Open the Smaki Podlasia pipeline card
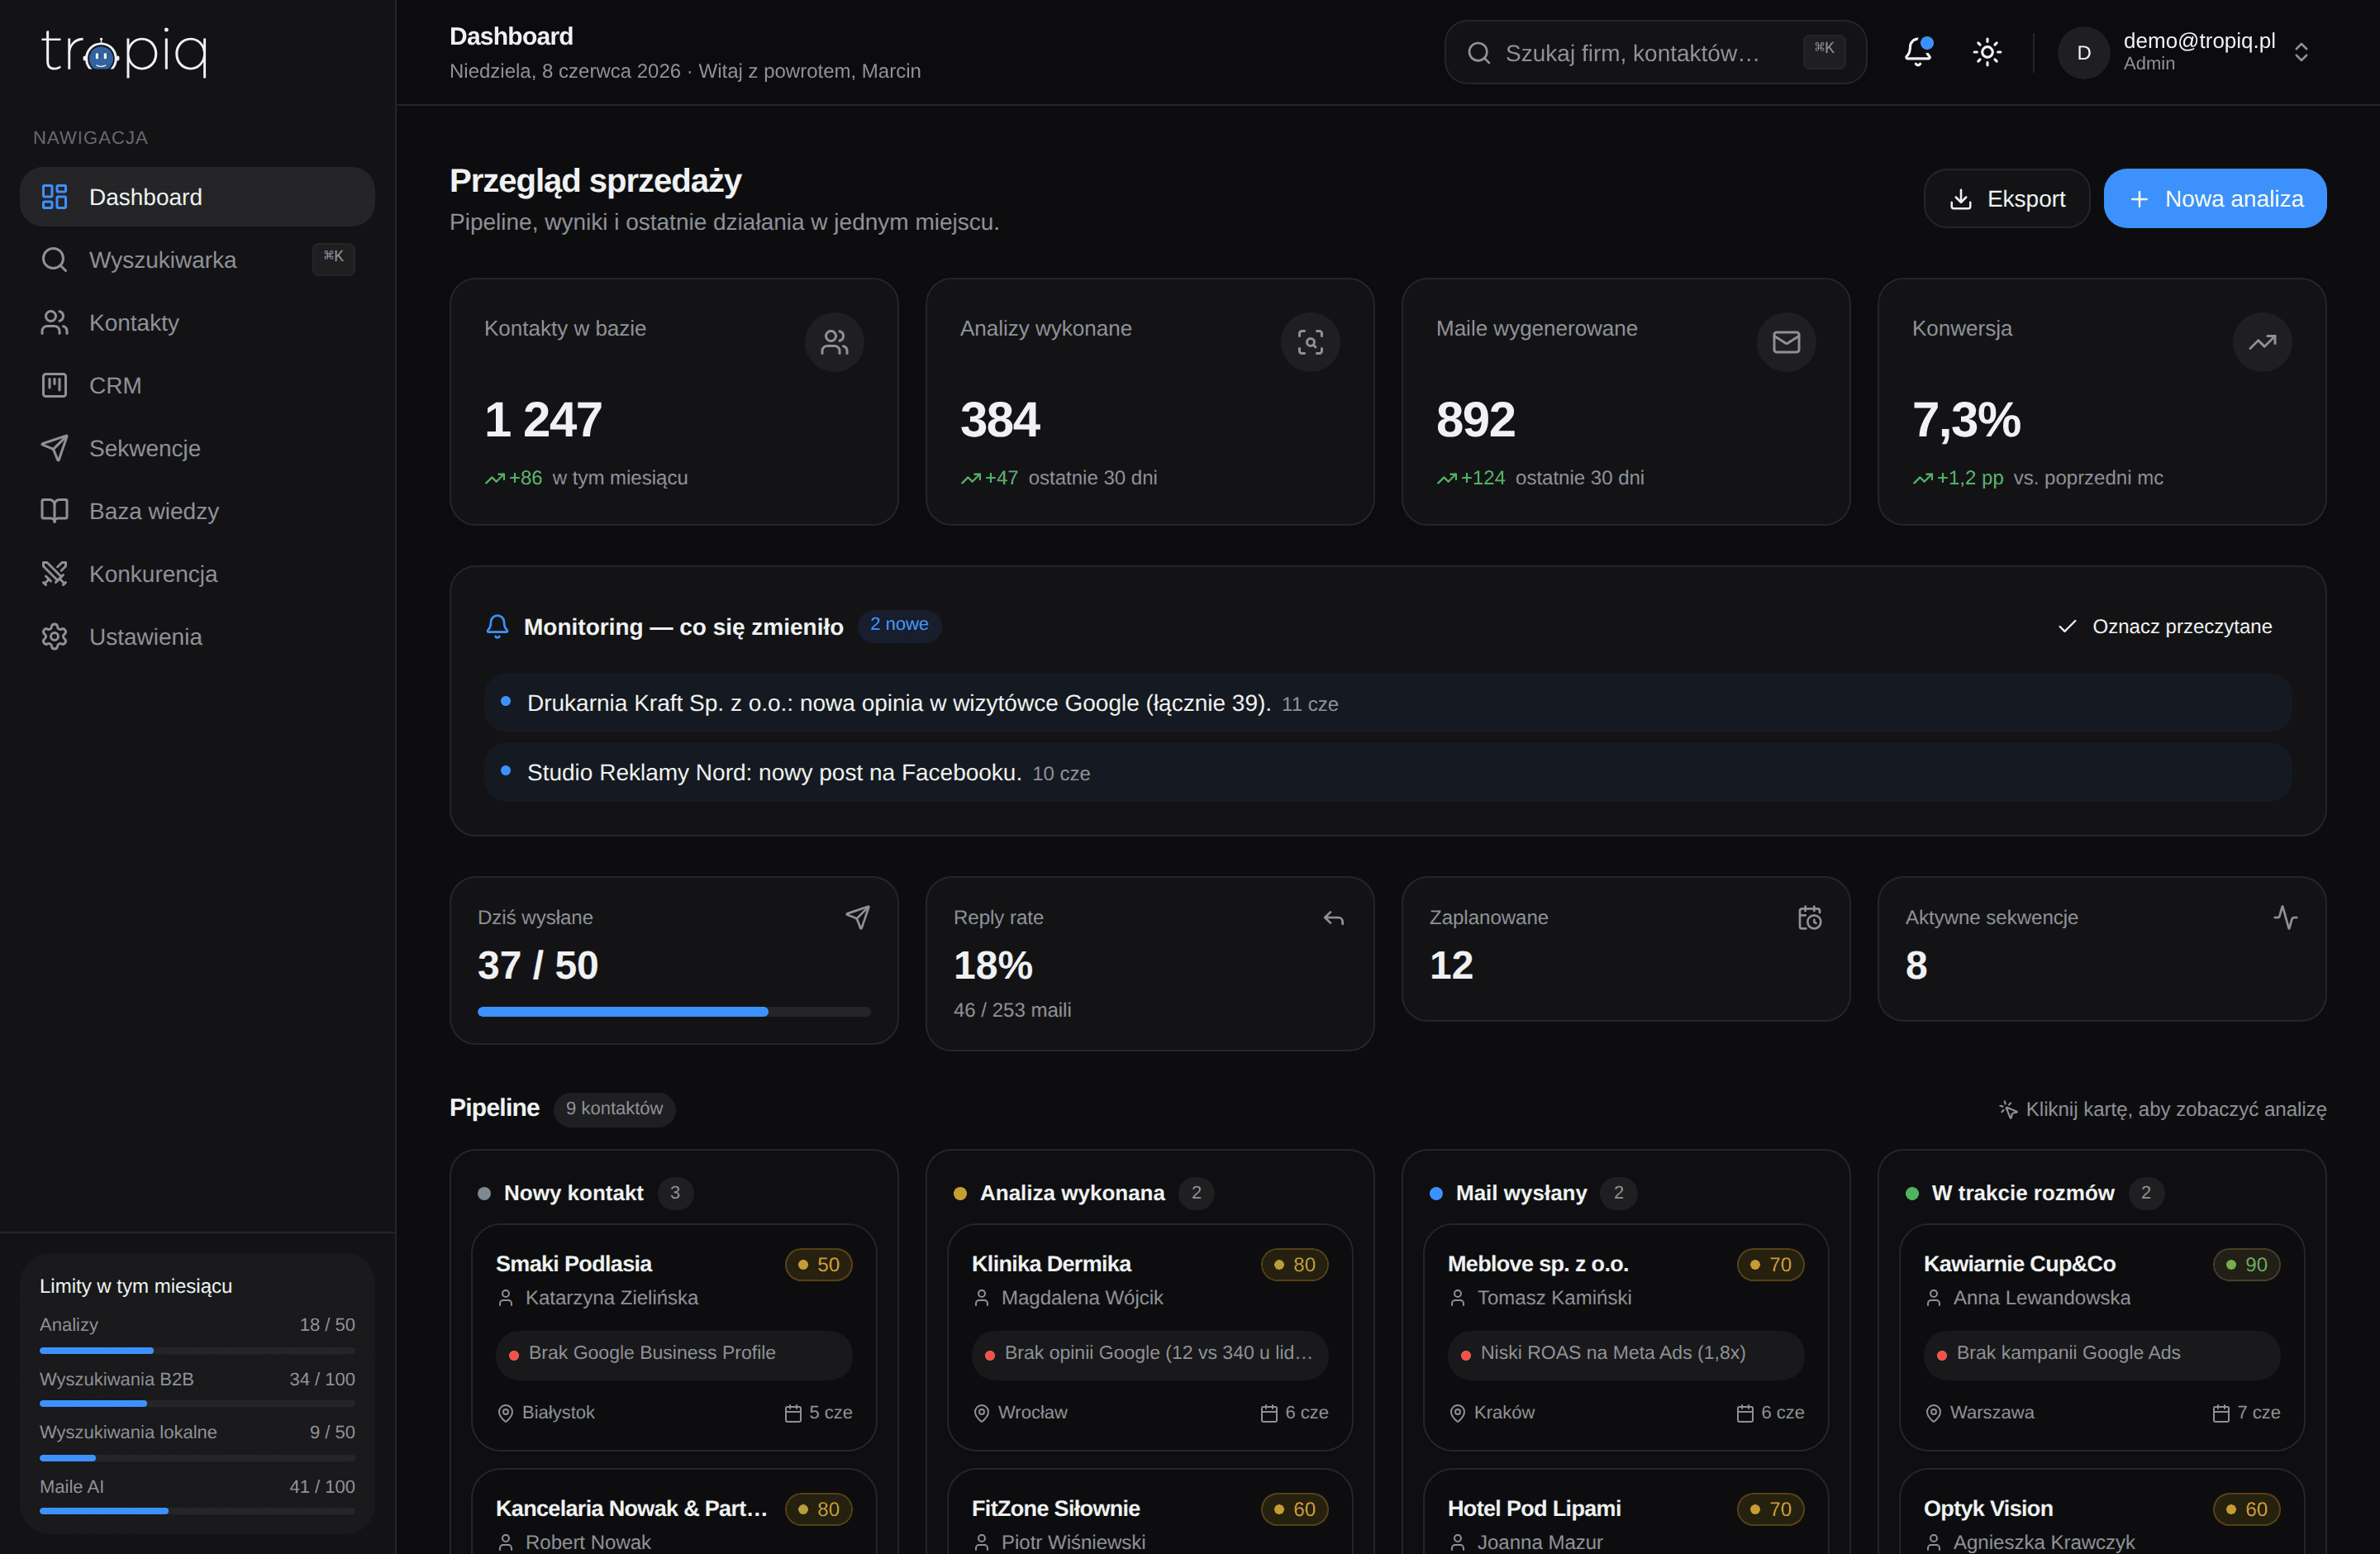This screenshot has width=2380, height=1554. click(x=674, y=1337)
